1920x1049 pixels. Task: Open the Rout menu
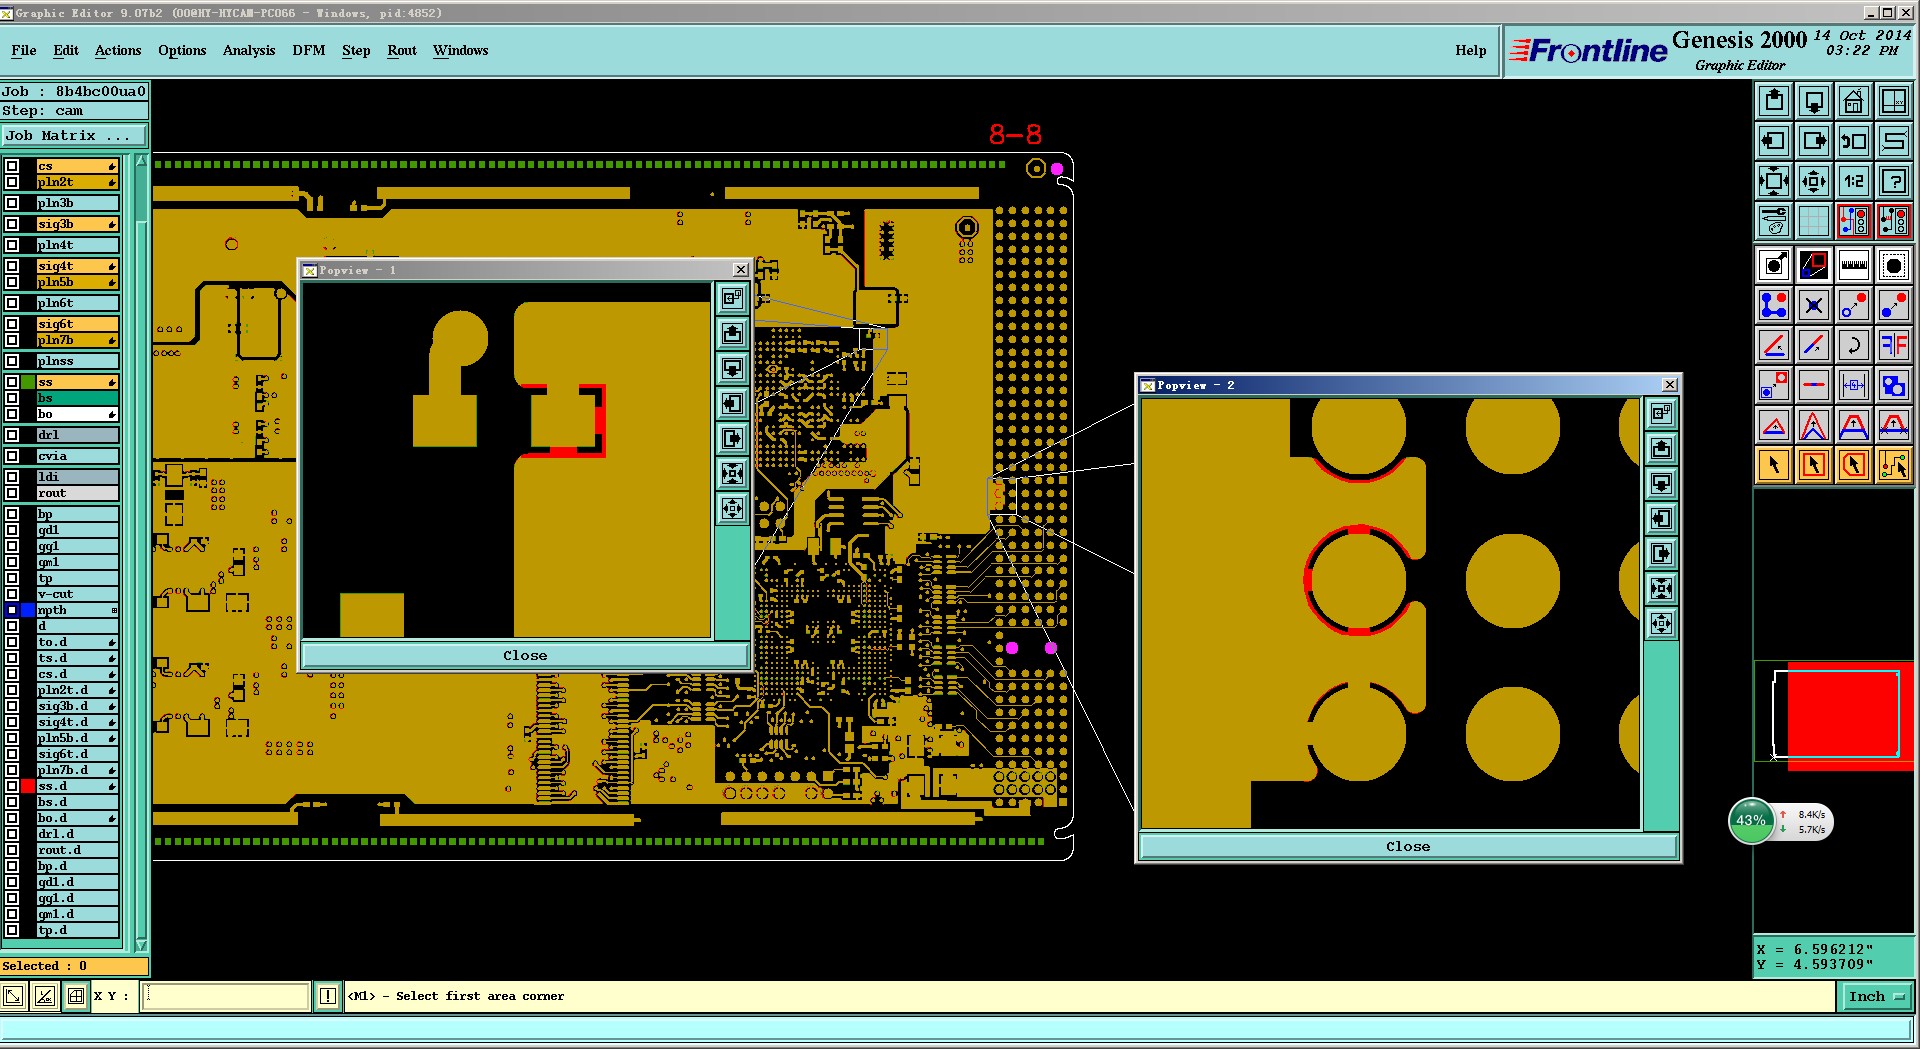pyautogui.click(x=402, y=50)
